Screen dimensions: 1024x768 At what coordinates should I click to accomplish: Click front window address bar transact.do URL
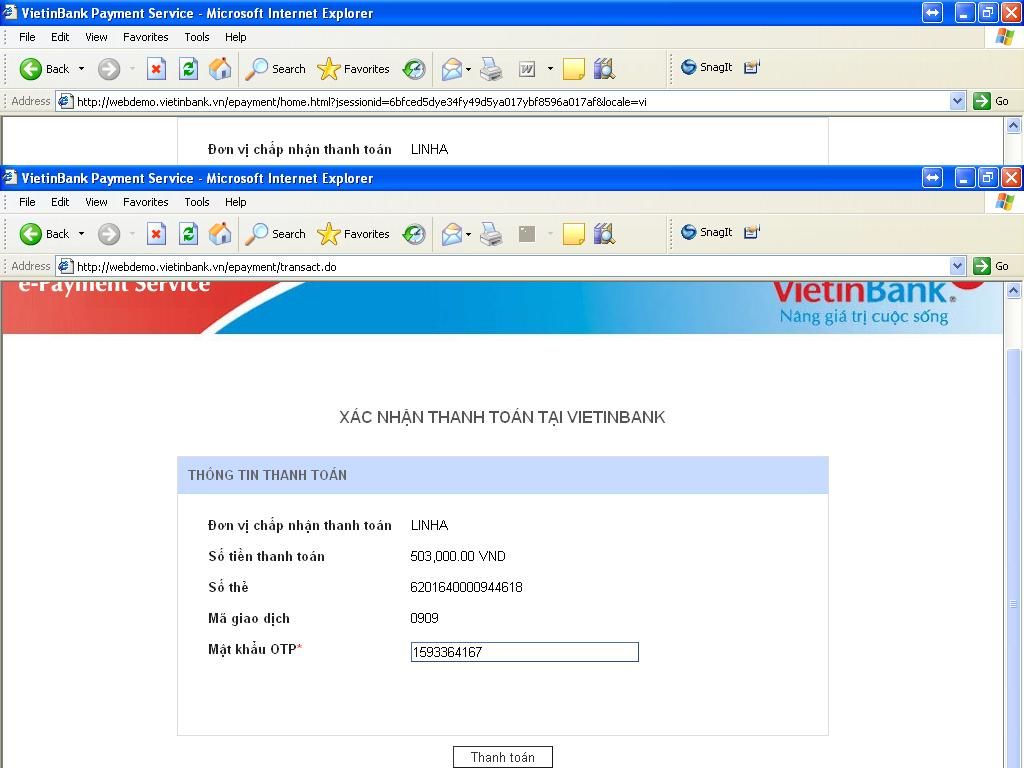click(x=207, y=266)
